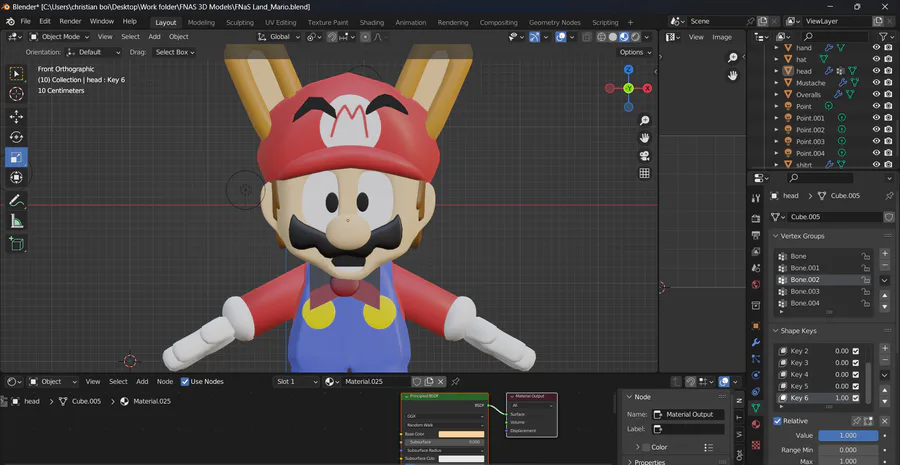
Task: Open the Modifiers properties wrench tab
Action: (756, 342)
